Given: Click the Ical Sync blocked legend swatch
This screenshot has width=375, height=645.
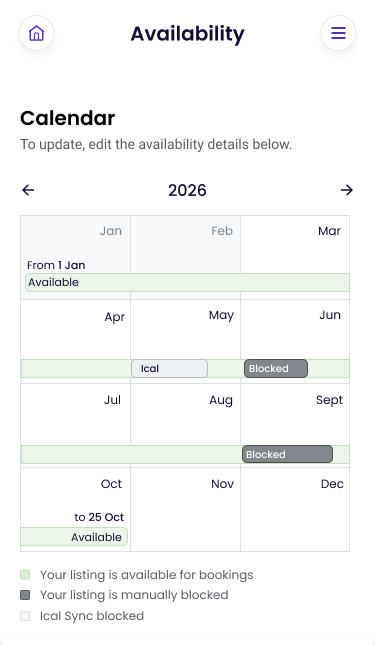Looking at the screenshot, I should pos(25,616).
